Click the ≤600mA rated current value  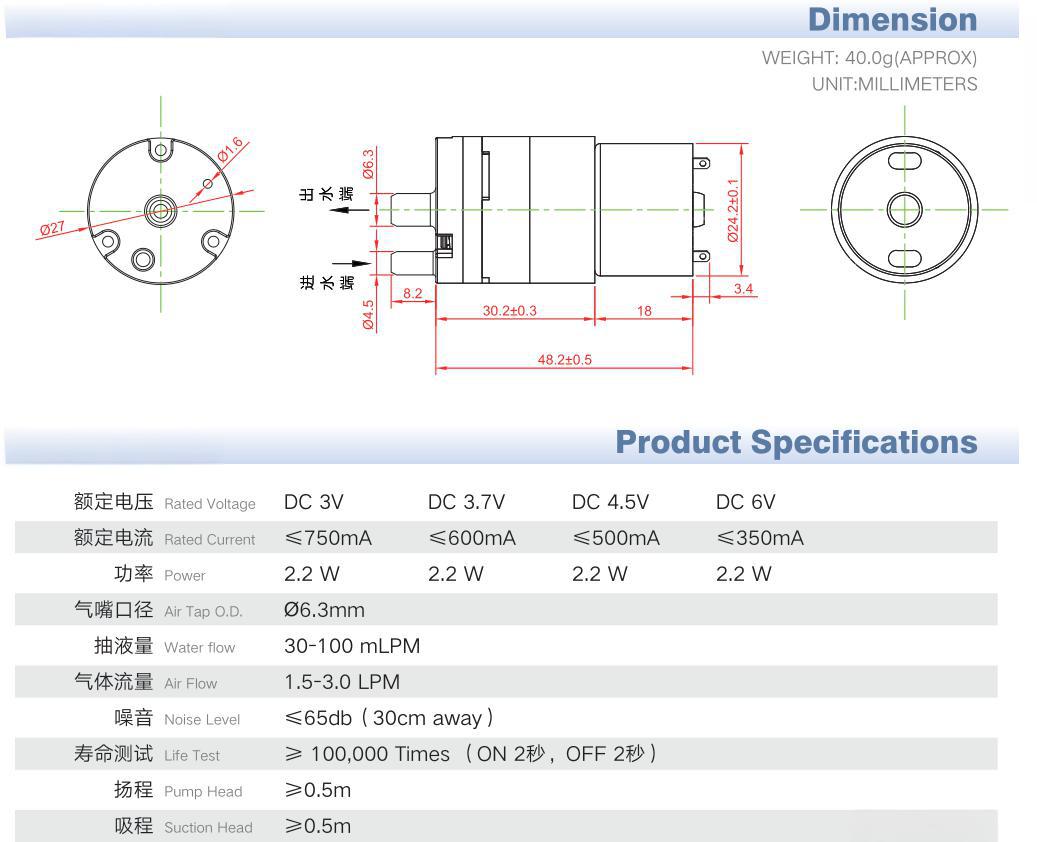click(x=471, y=539)
